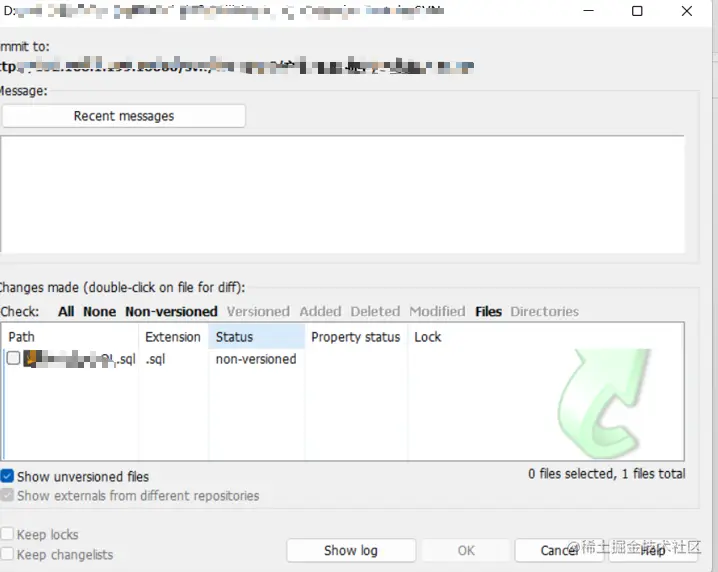Minimize the commit dialog window
718x572 pixels.
[589, 11]
